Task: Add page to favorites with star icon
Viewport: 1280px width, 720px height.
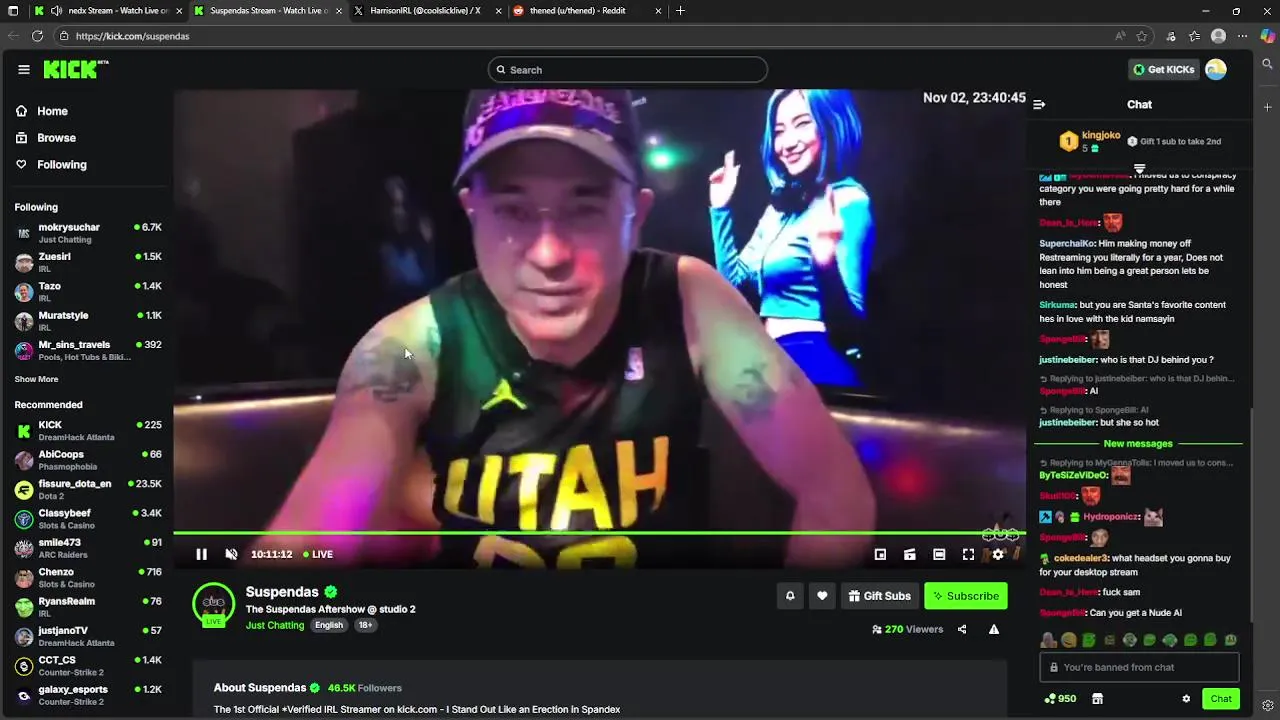Action: [1142, 36]
